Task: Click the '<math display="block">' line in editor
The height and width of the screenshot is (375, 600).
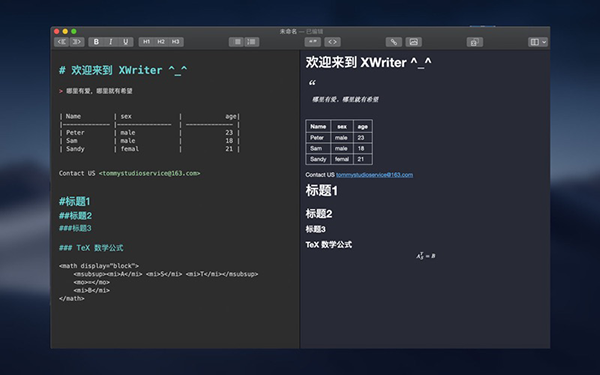Action: coord(99,266)
